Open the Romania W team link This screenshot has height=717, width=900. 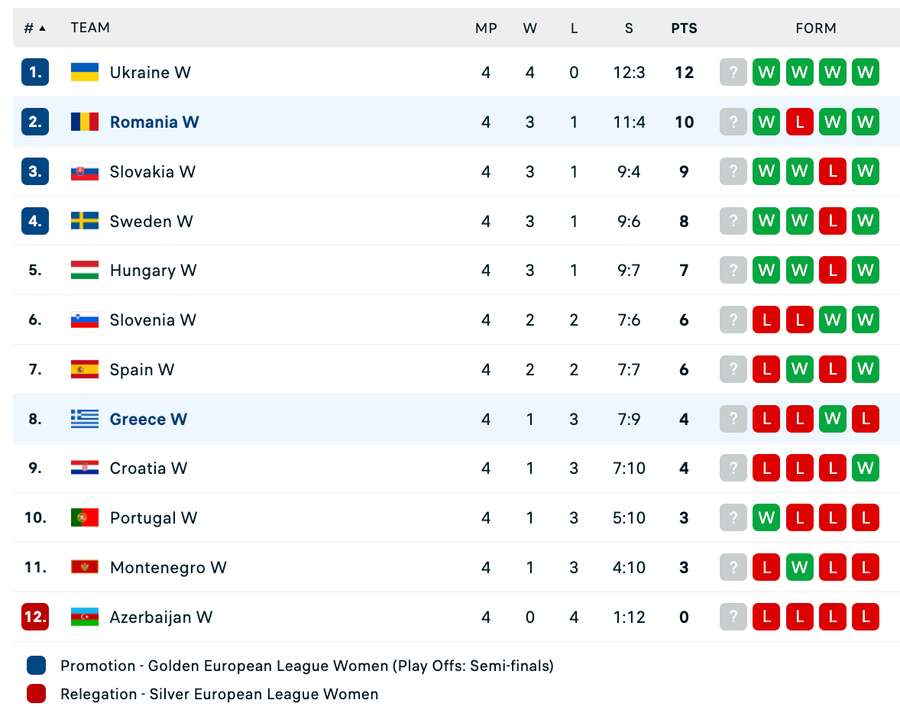(154, 122)
